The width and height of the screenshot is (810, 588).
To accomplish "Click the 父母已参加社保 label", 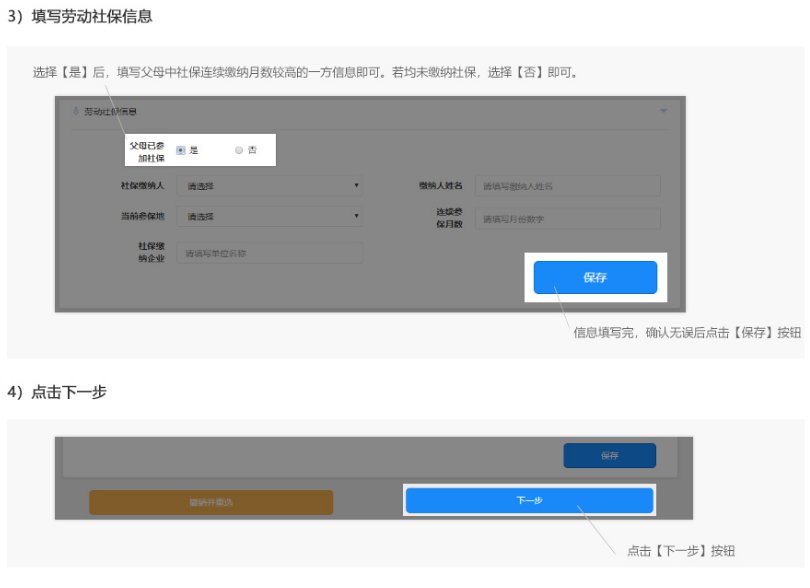I will pyautogui.click(x=147, y=150).
